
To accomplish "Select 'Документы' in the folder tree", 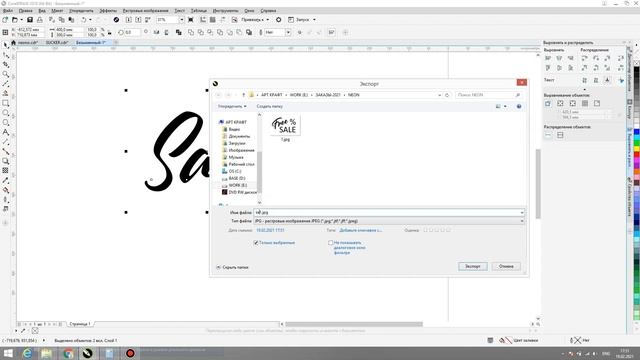I will point(239,136).
